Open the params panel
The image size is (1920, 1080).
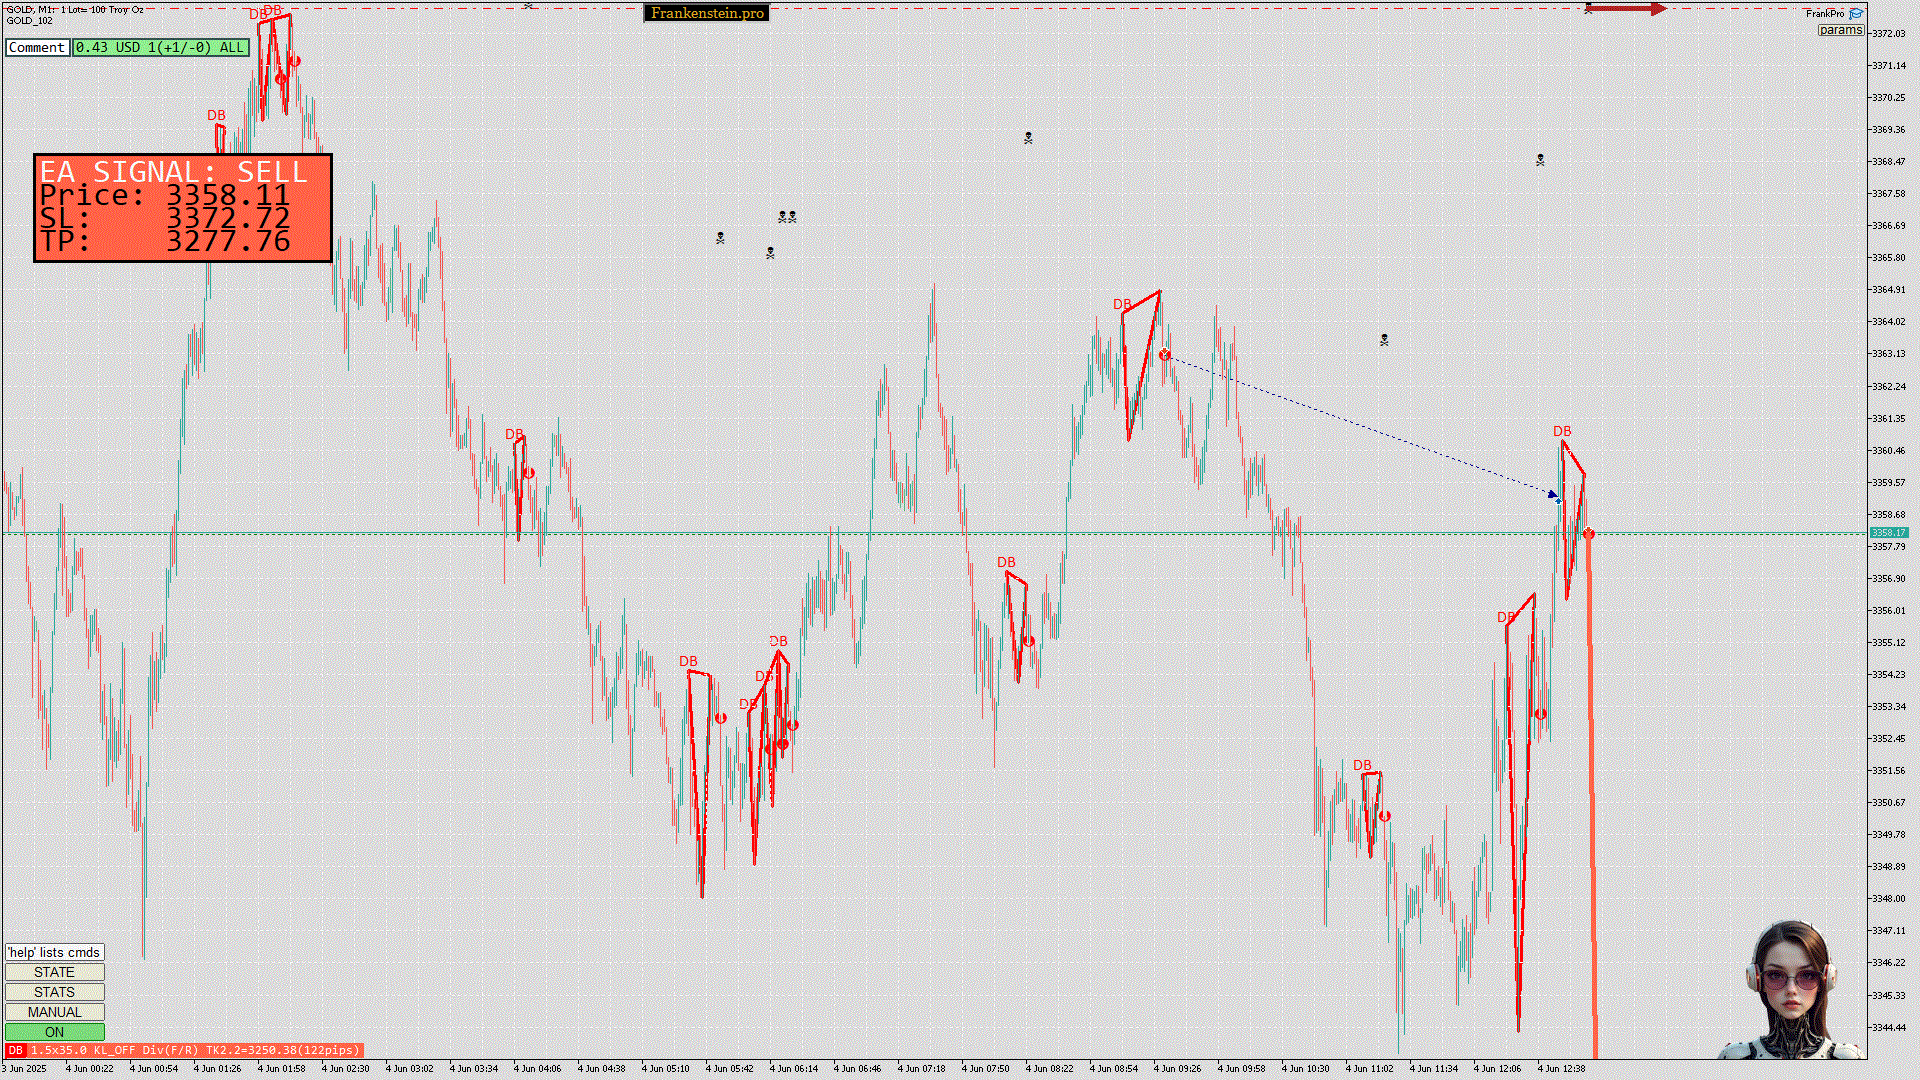click(1840, 30)
